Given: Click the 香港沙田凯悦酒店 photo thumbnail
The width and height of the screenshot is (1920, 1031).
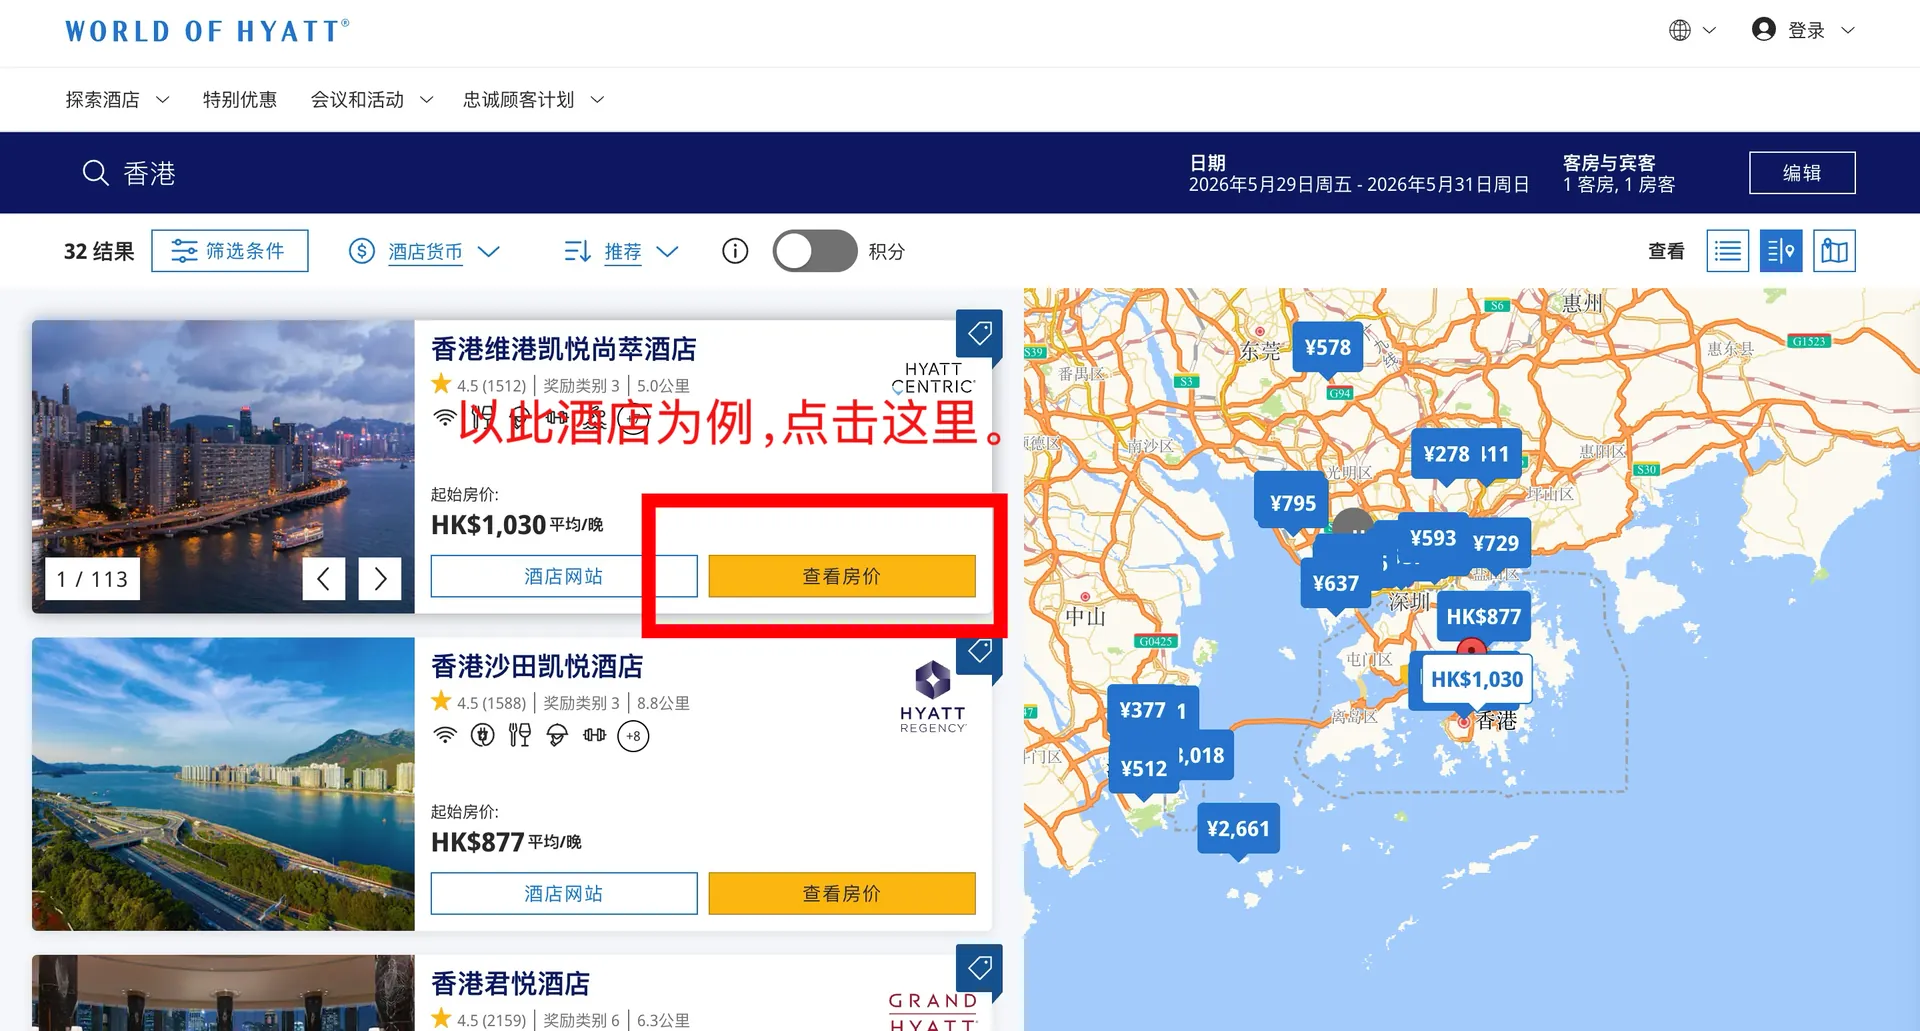Looking at the screenshot, I should (x=223, y=784).
